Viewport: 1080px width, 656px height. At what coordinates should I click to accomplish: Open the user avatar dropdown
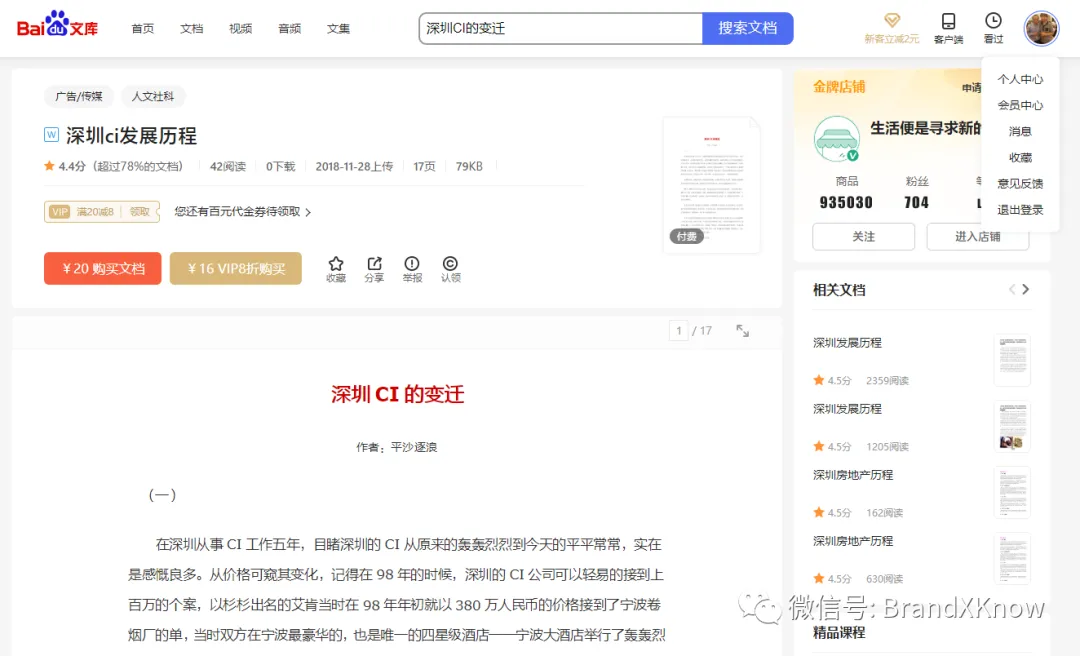(x=1041, y=28)
